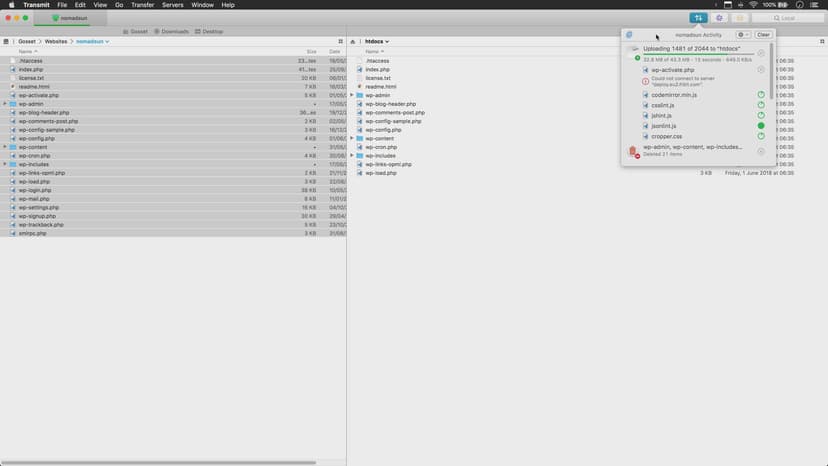Click the server home icon beside htdocs

click(x=353, y=41)
